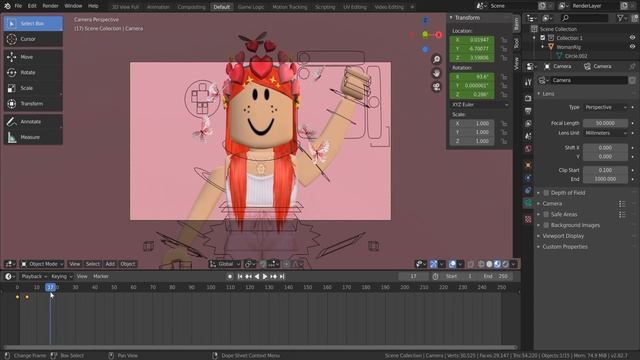Click the Blender logo icon

point(7,6)
